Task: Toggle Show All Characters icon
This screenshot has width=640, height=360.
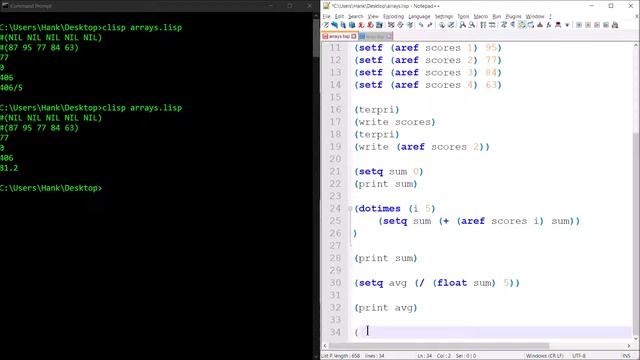Action: [513, 25]
